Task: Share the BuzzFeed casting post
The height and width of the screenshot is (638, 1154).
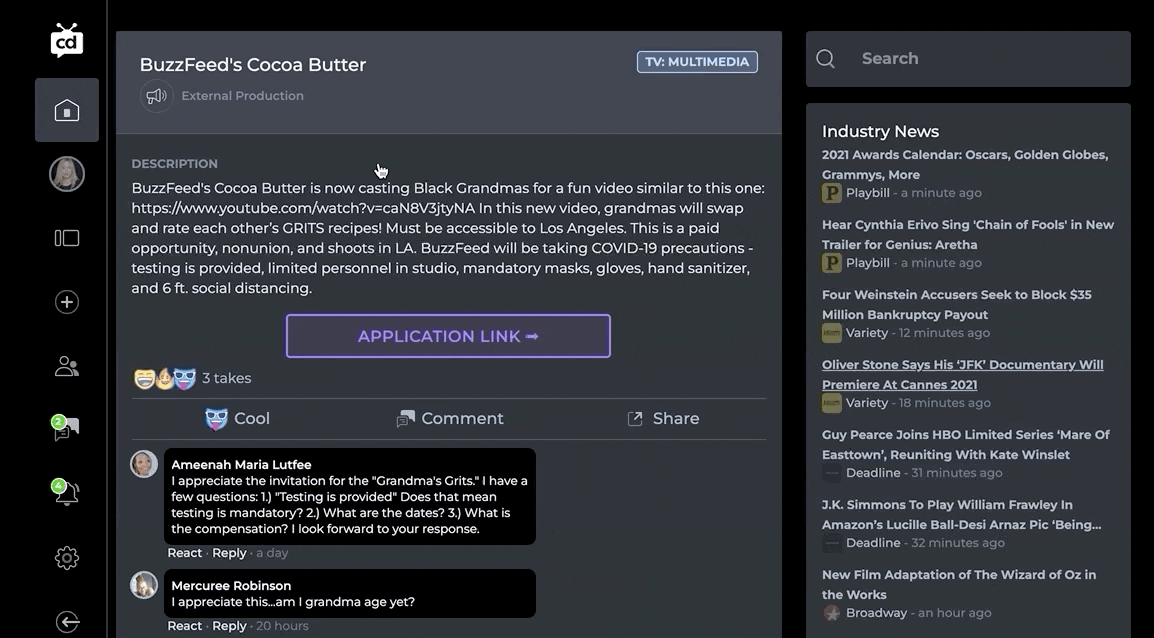Action: pyautogui.click(x=662, y=418)
